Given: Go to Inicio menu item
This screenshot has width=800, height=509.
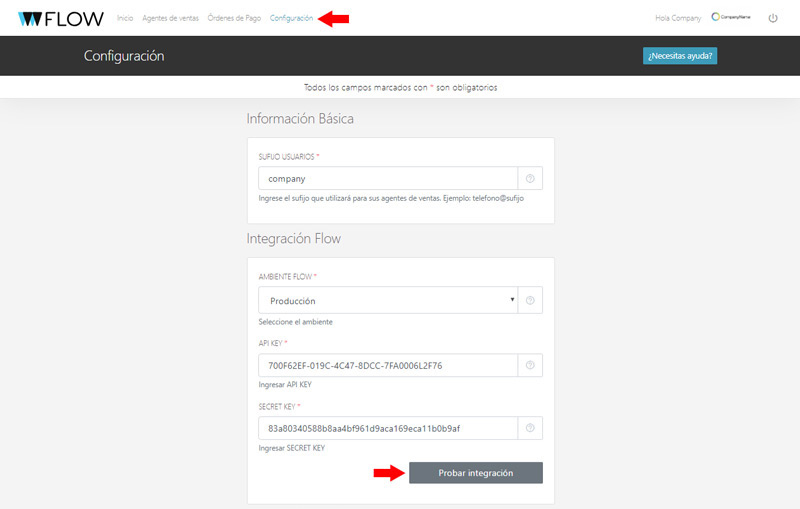Looking at the screenshot, I should click(x=125, y=18).
